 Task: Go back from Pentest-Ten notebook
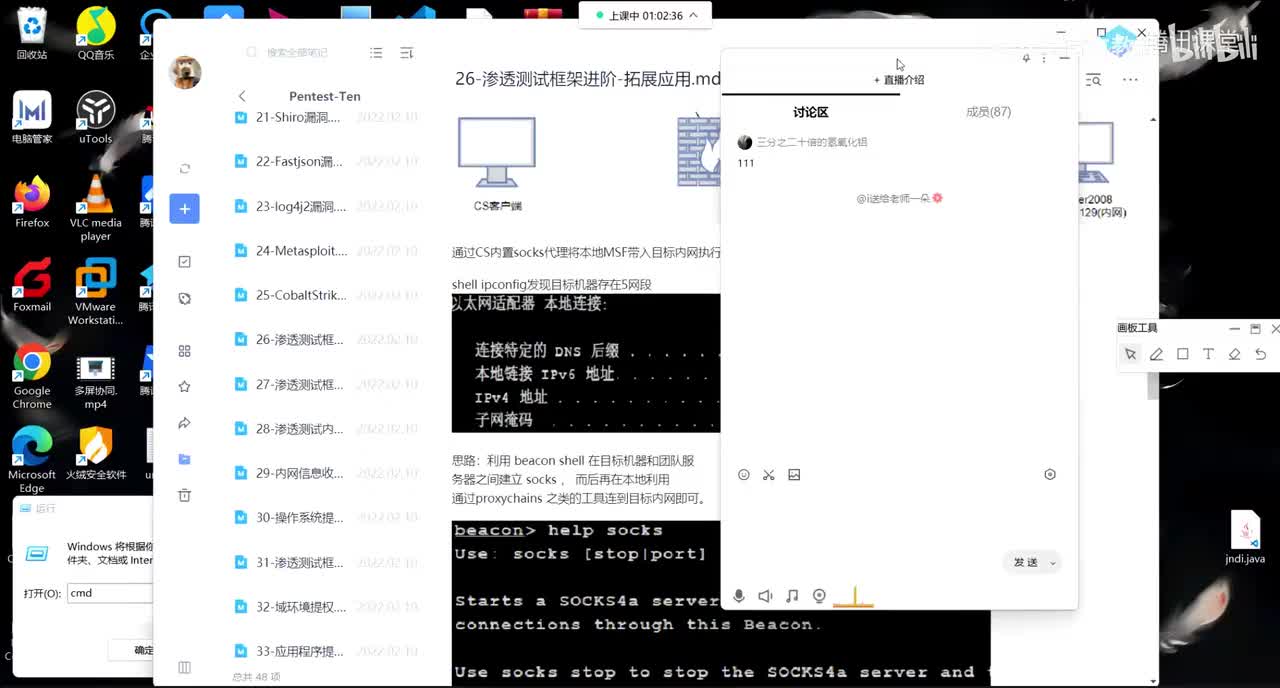click(x=242, y=96)
